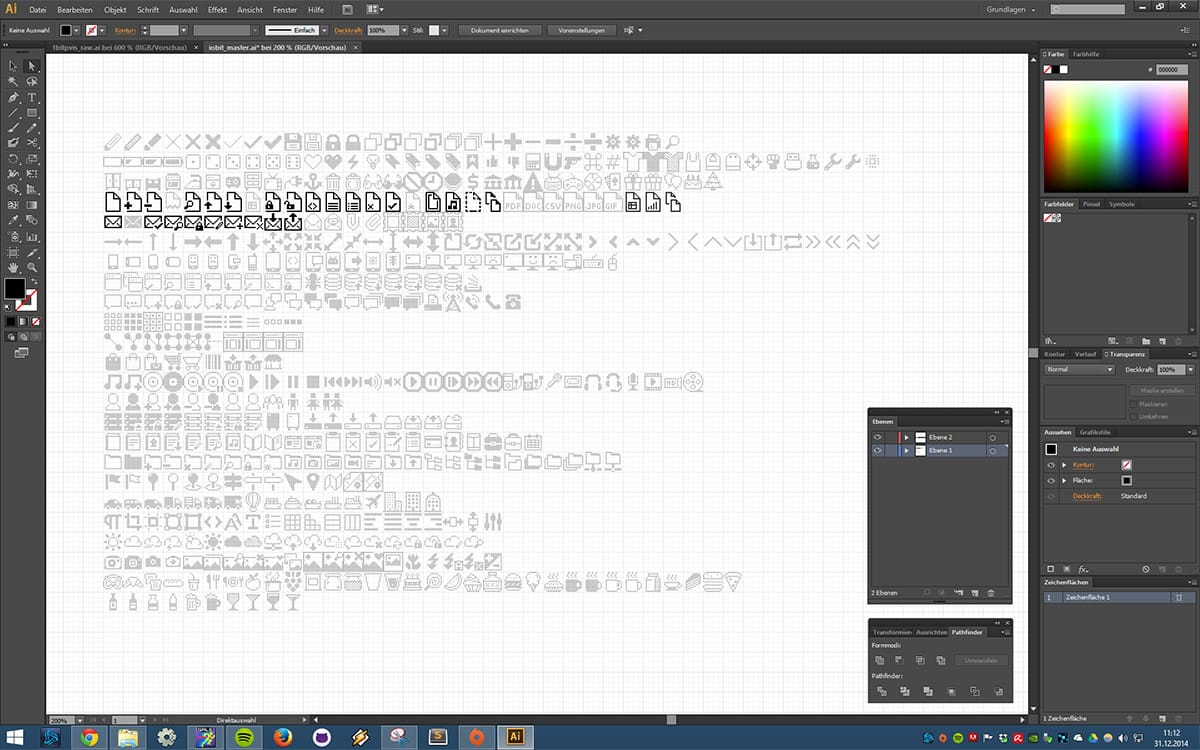Switch to the Transformieren tab

click(x=893, y=632)
